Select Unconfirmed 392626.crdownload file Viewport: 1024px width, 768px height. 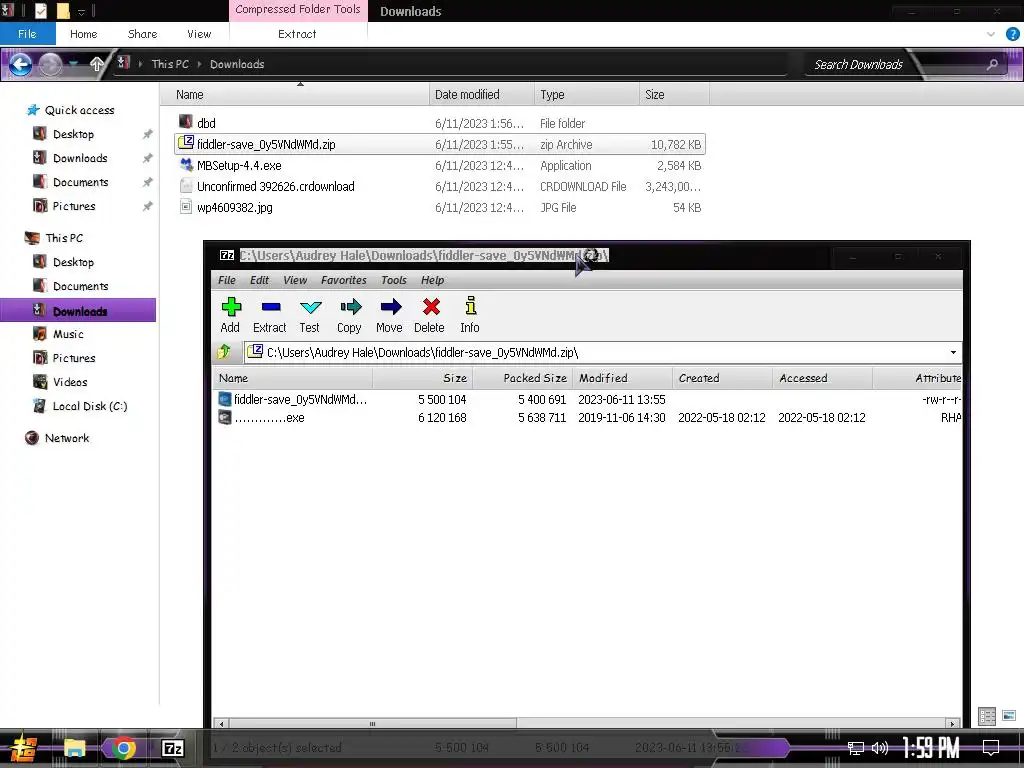[x=276, y=186]
